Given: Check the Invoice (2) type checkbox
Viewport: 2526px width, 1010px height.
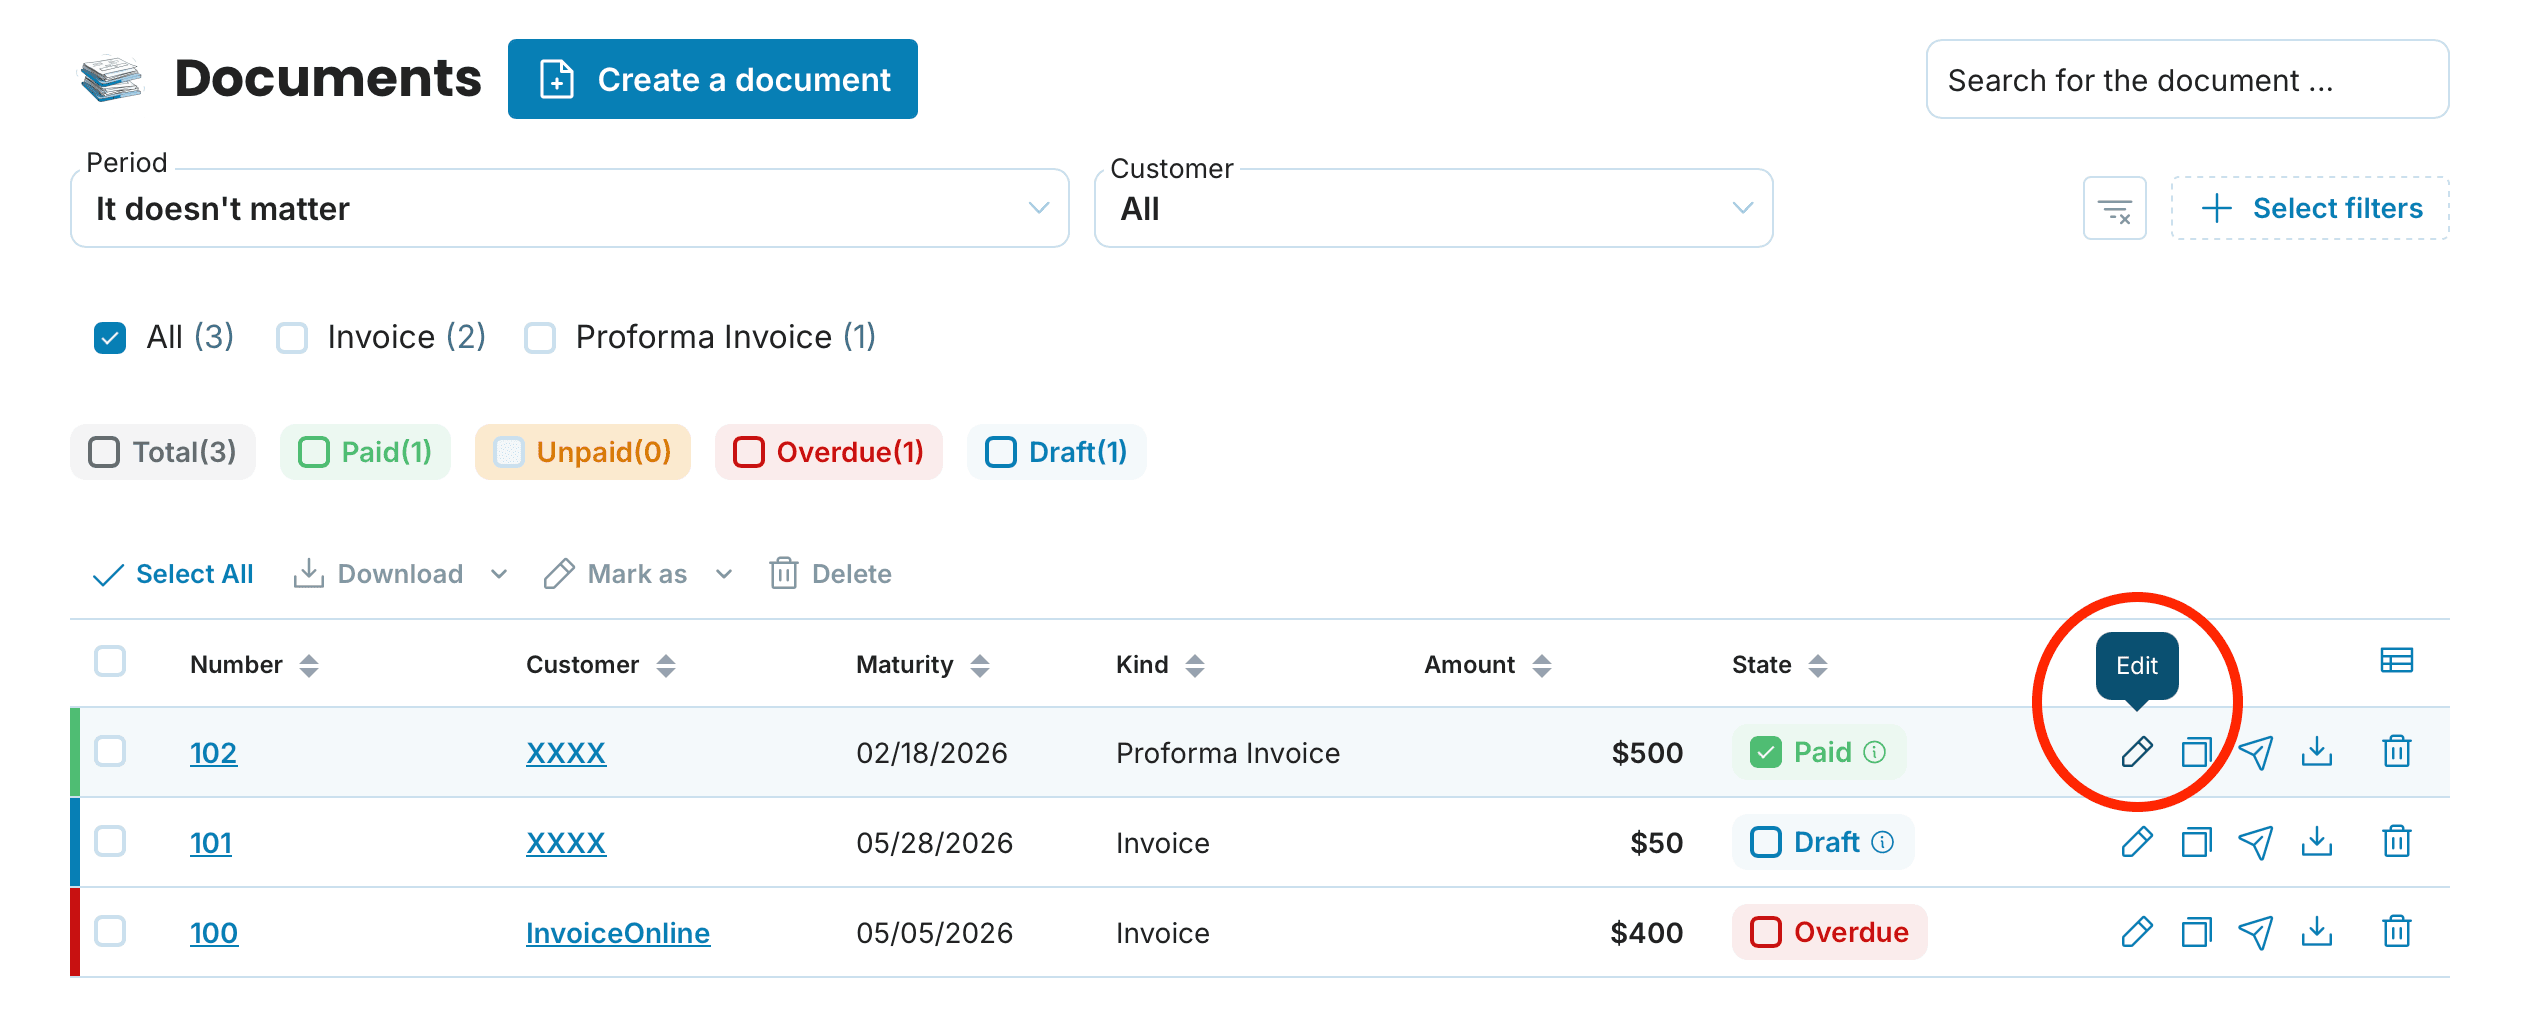Looking at the screenshot, I should click(x=292, y=338).
